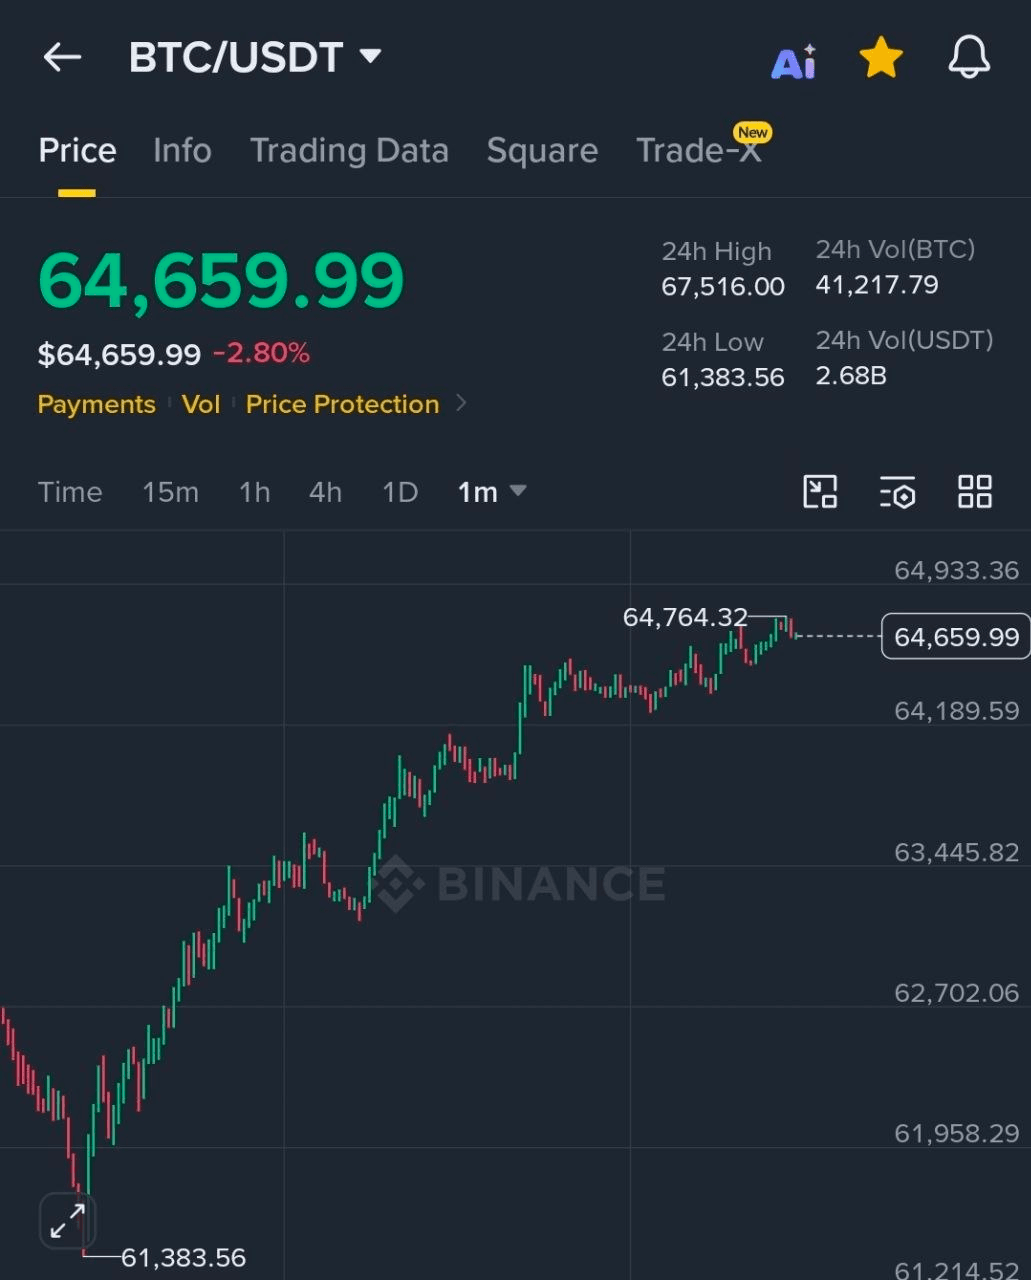The height and width of the screenshot is (1280, 1031).
Task: Switch to the Info tab
Action: click(x=182, y=151)
